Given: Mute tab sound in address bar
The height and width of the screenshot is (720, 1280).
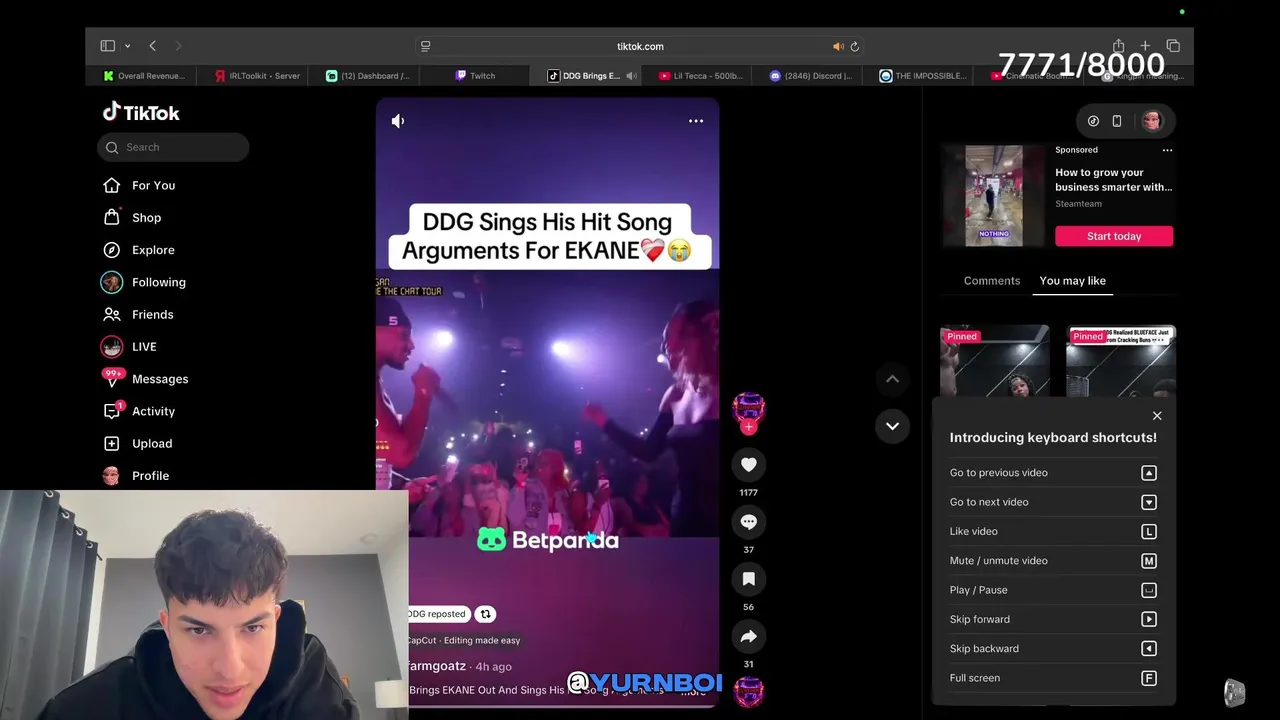Looking at the screenshot, I should [x=838, y=46].
